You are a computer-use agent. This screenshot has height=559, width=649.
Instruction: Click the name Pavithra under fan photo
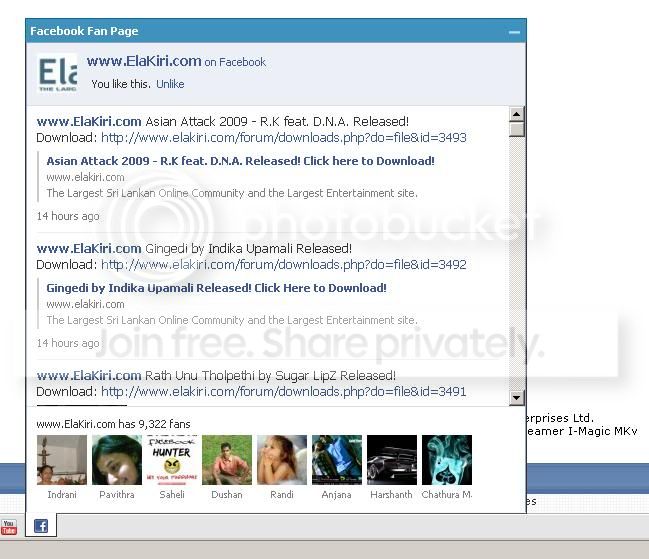(x=117, y=494)
